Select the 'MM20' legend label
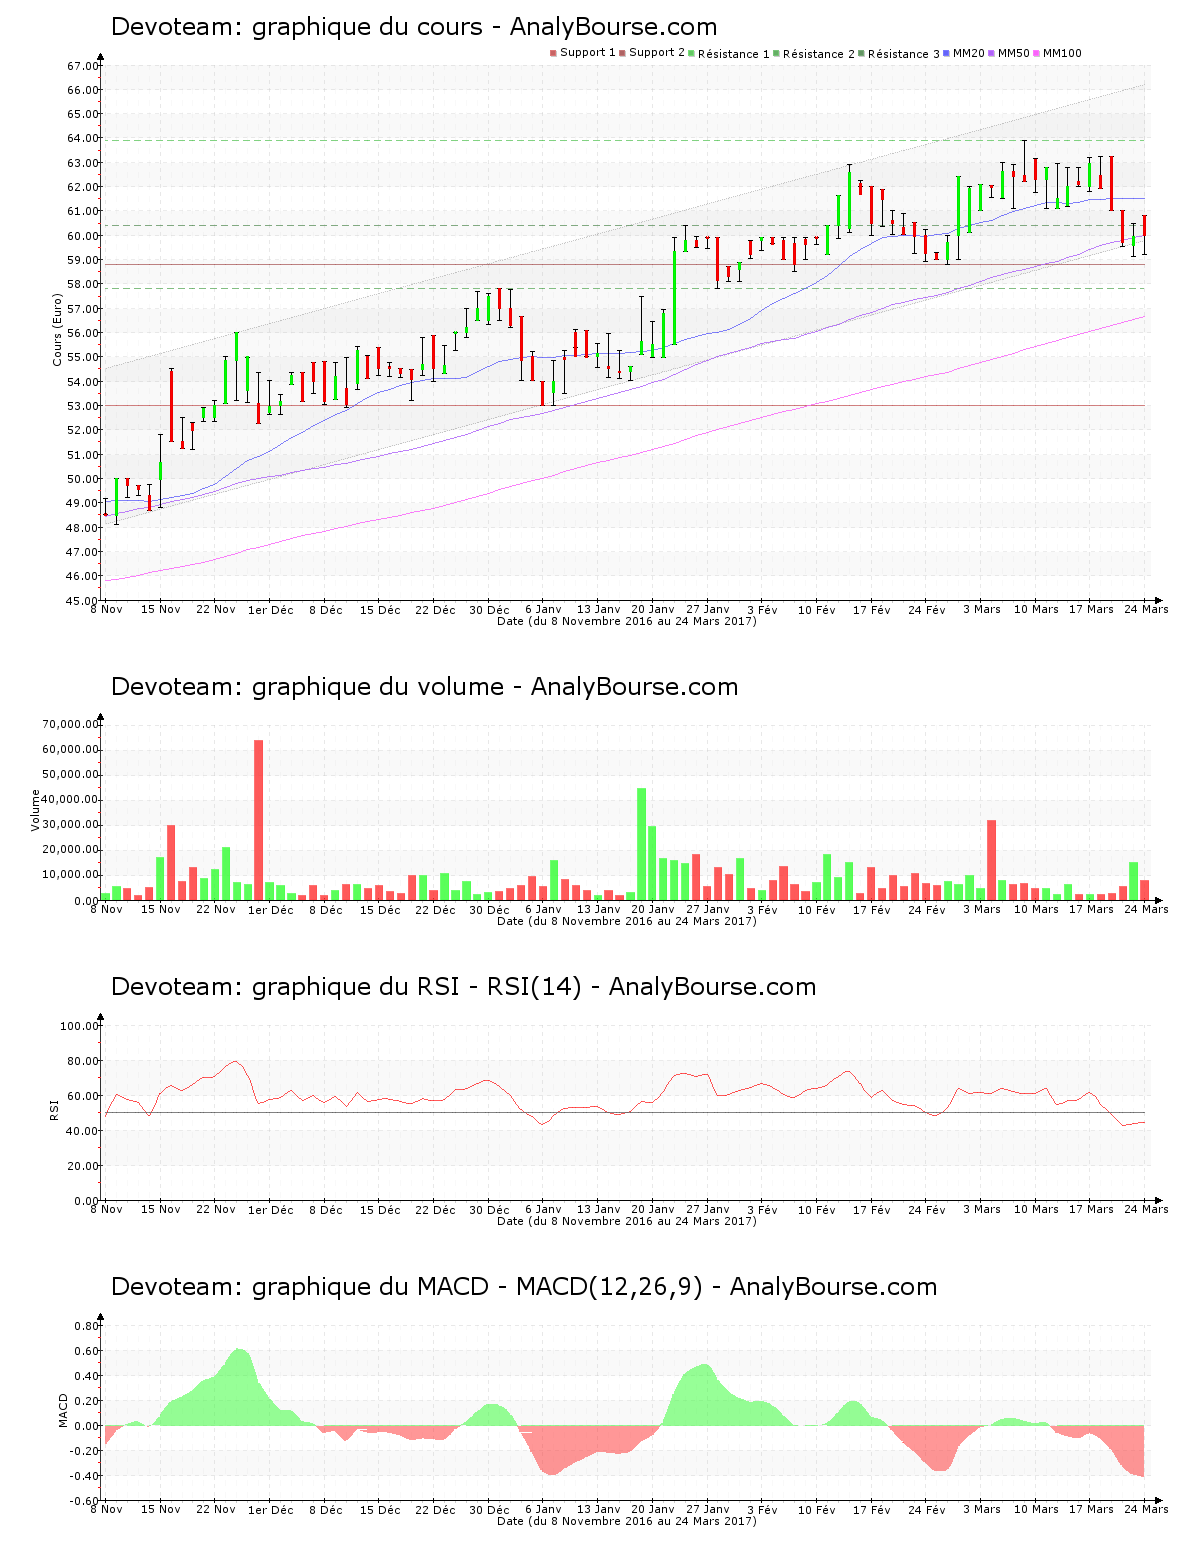This screenshot has height=1550, width=1200. 969,53
